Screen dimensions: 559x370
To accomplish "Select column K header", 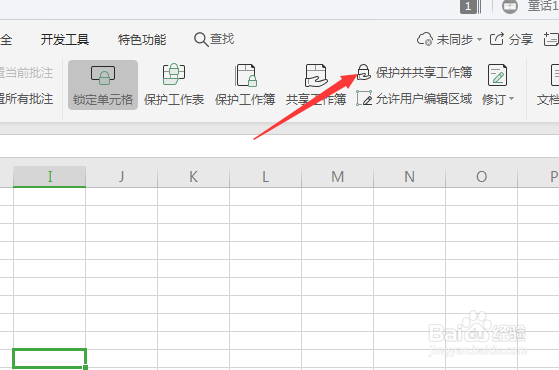I will pyautogui.click(x=194, y=176).
